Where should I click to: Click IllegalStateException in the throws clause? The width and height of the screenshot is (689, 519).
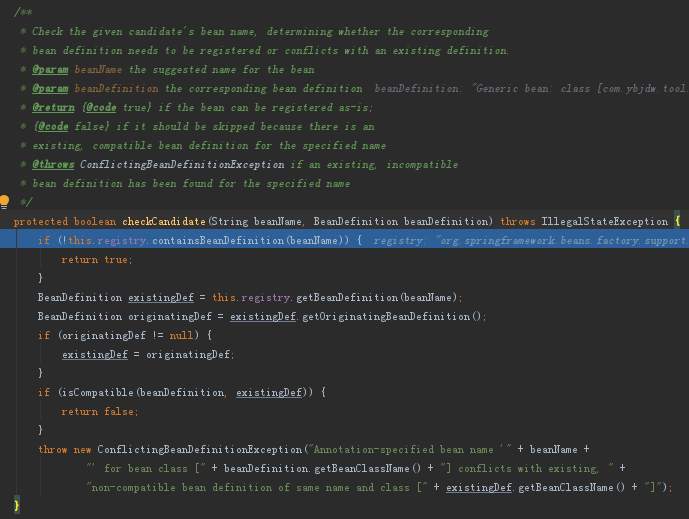(x=604, y=221)
